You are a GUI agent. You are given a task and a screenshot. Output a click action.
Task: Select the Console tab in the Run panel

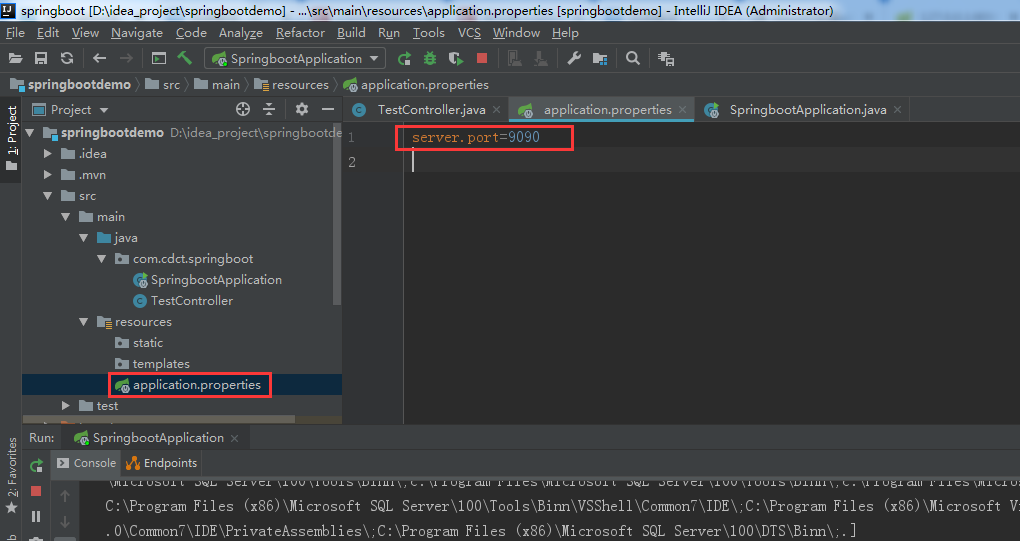coord(87,463)
